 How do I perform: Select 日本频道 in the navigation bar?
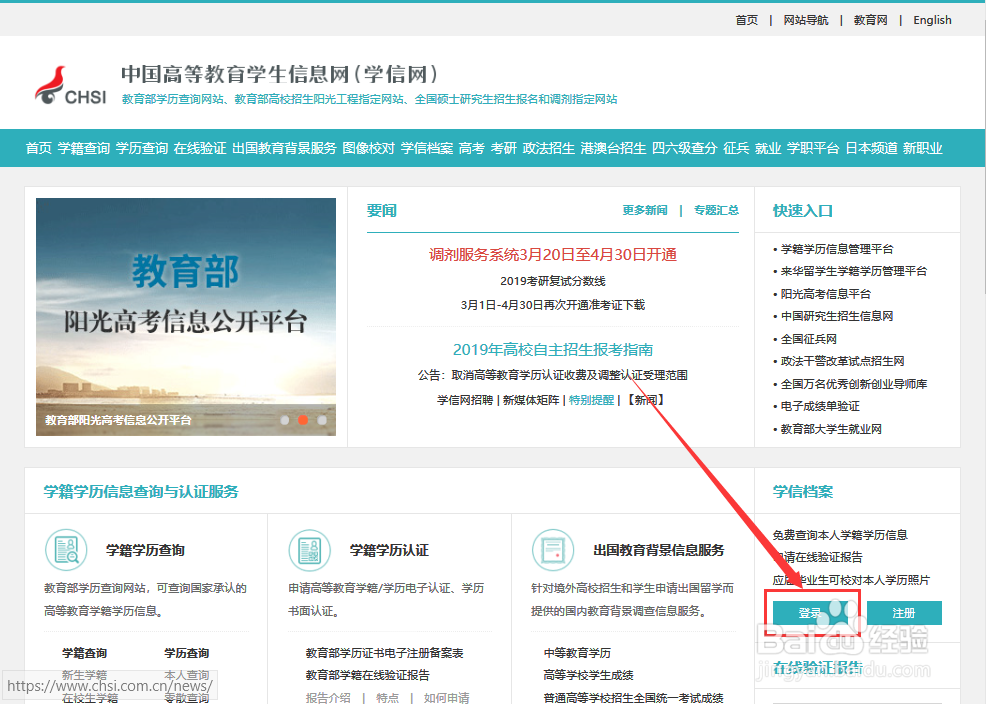(871, 148)
